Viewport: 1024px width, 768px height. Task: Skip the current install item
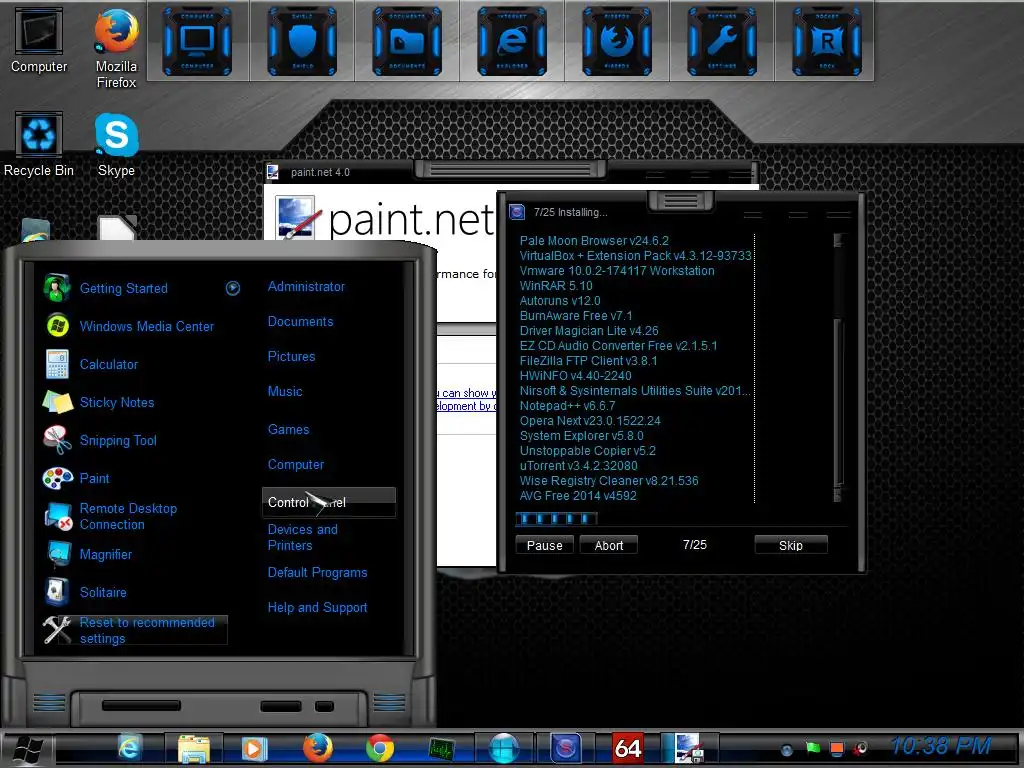790,545
